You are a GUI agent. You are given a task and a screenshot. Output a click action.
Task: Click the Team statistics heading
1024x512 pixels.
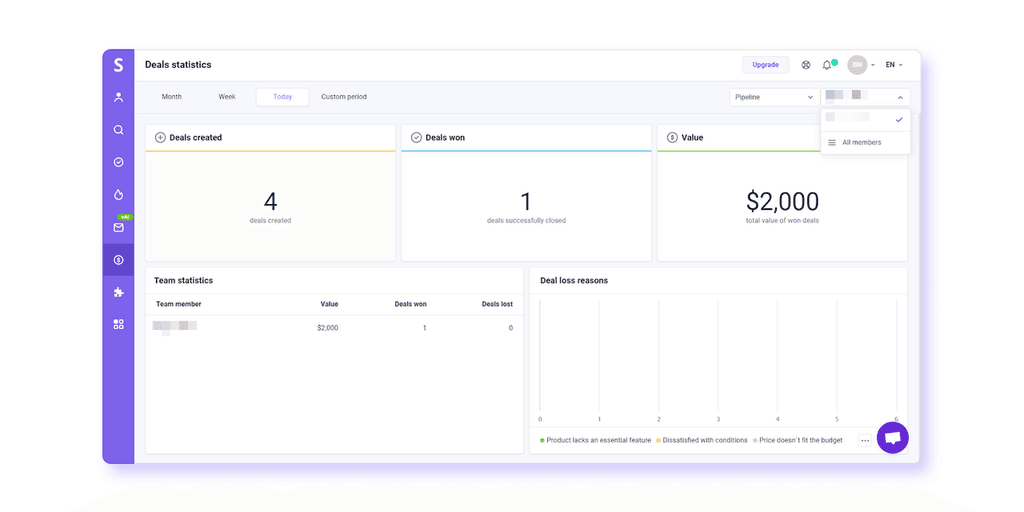184,280
